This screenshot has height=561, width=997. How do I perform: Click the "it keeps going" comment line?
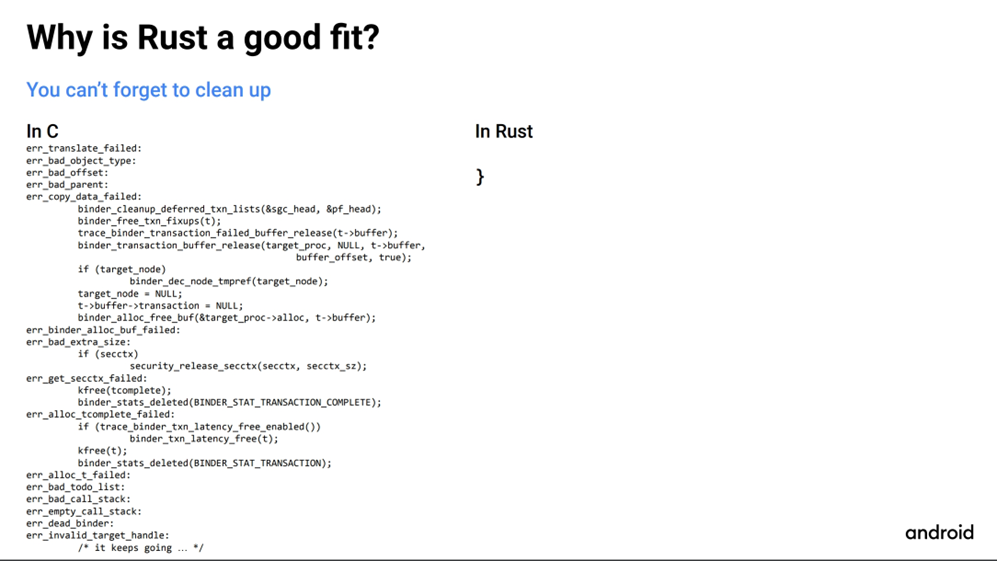(x=141, y=548)
